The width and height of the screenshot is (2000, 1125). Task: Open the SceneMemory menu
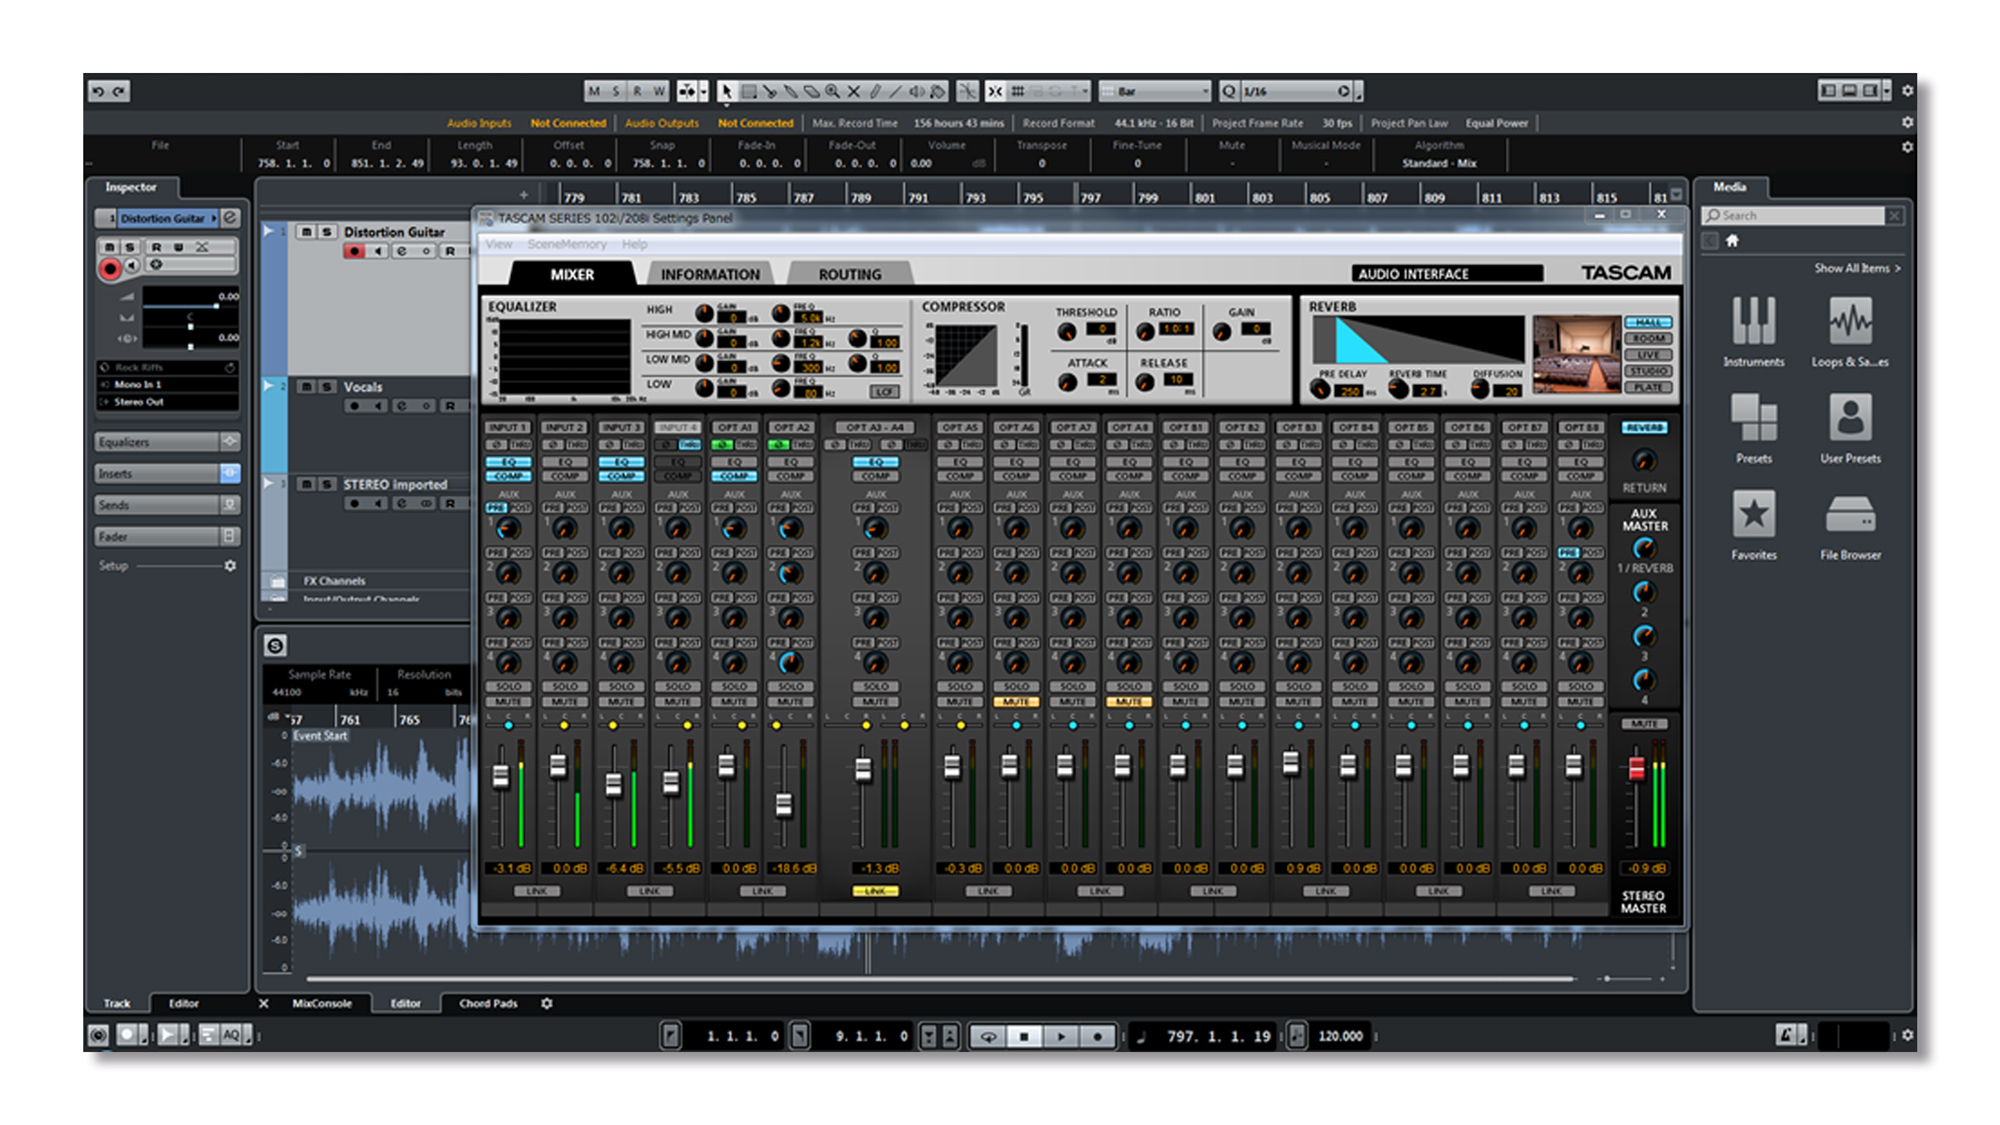pyautogui.click(x=569, y=244)
